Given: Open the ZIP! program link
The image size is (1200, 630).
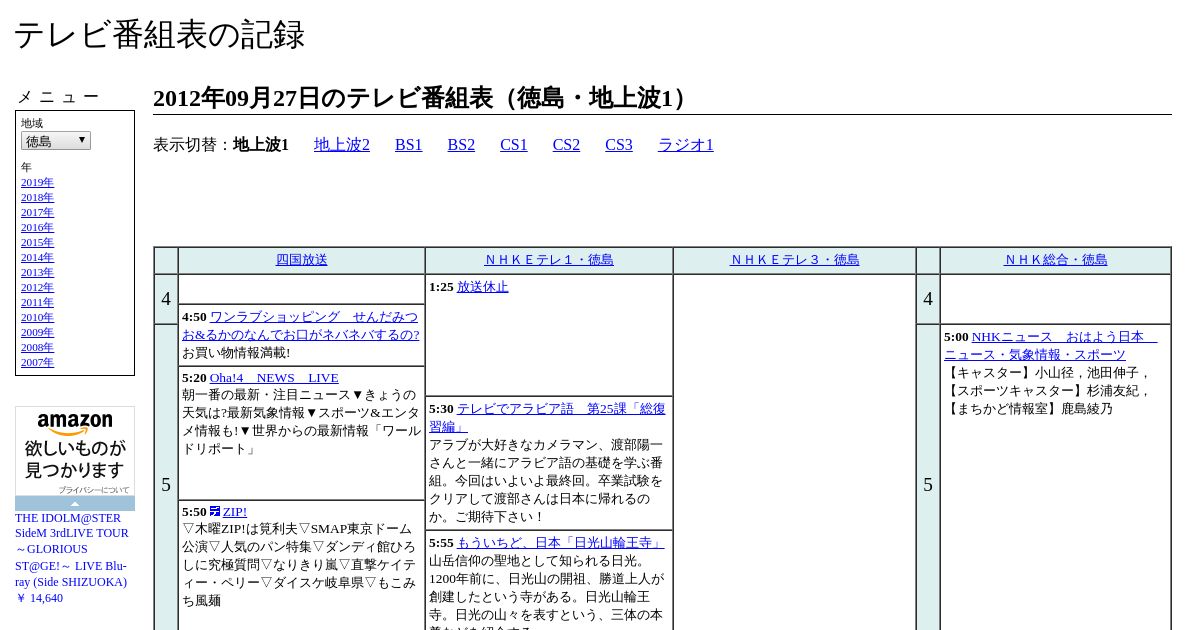Looking at the screenshot, I should tap(235, 512).
